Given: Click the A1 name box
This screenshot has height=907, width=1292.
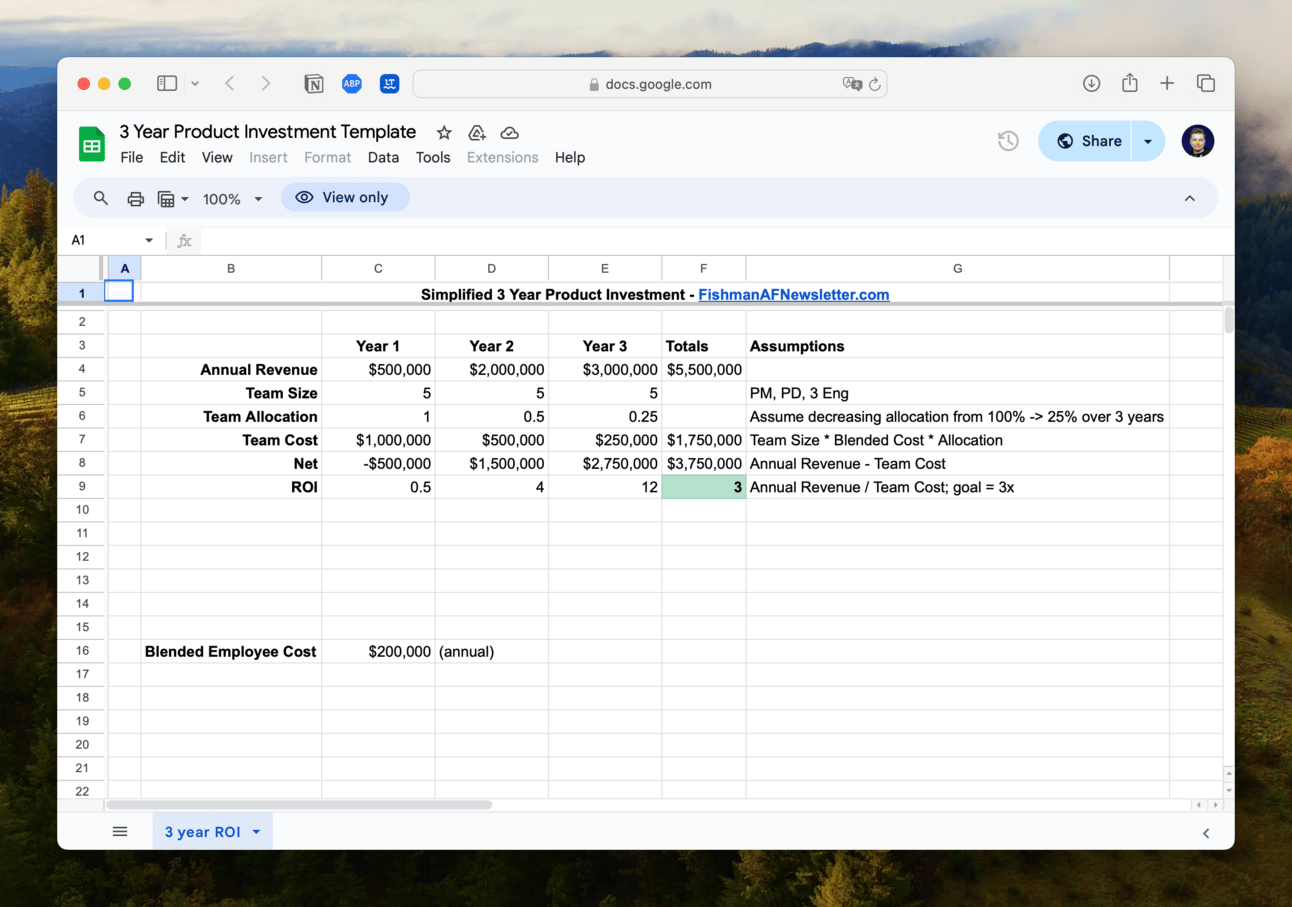Looking at the screenshot, I should pos(104,240).
